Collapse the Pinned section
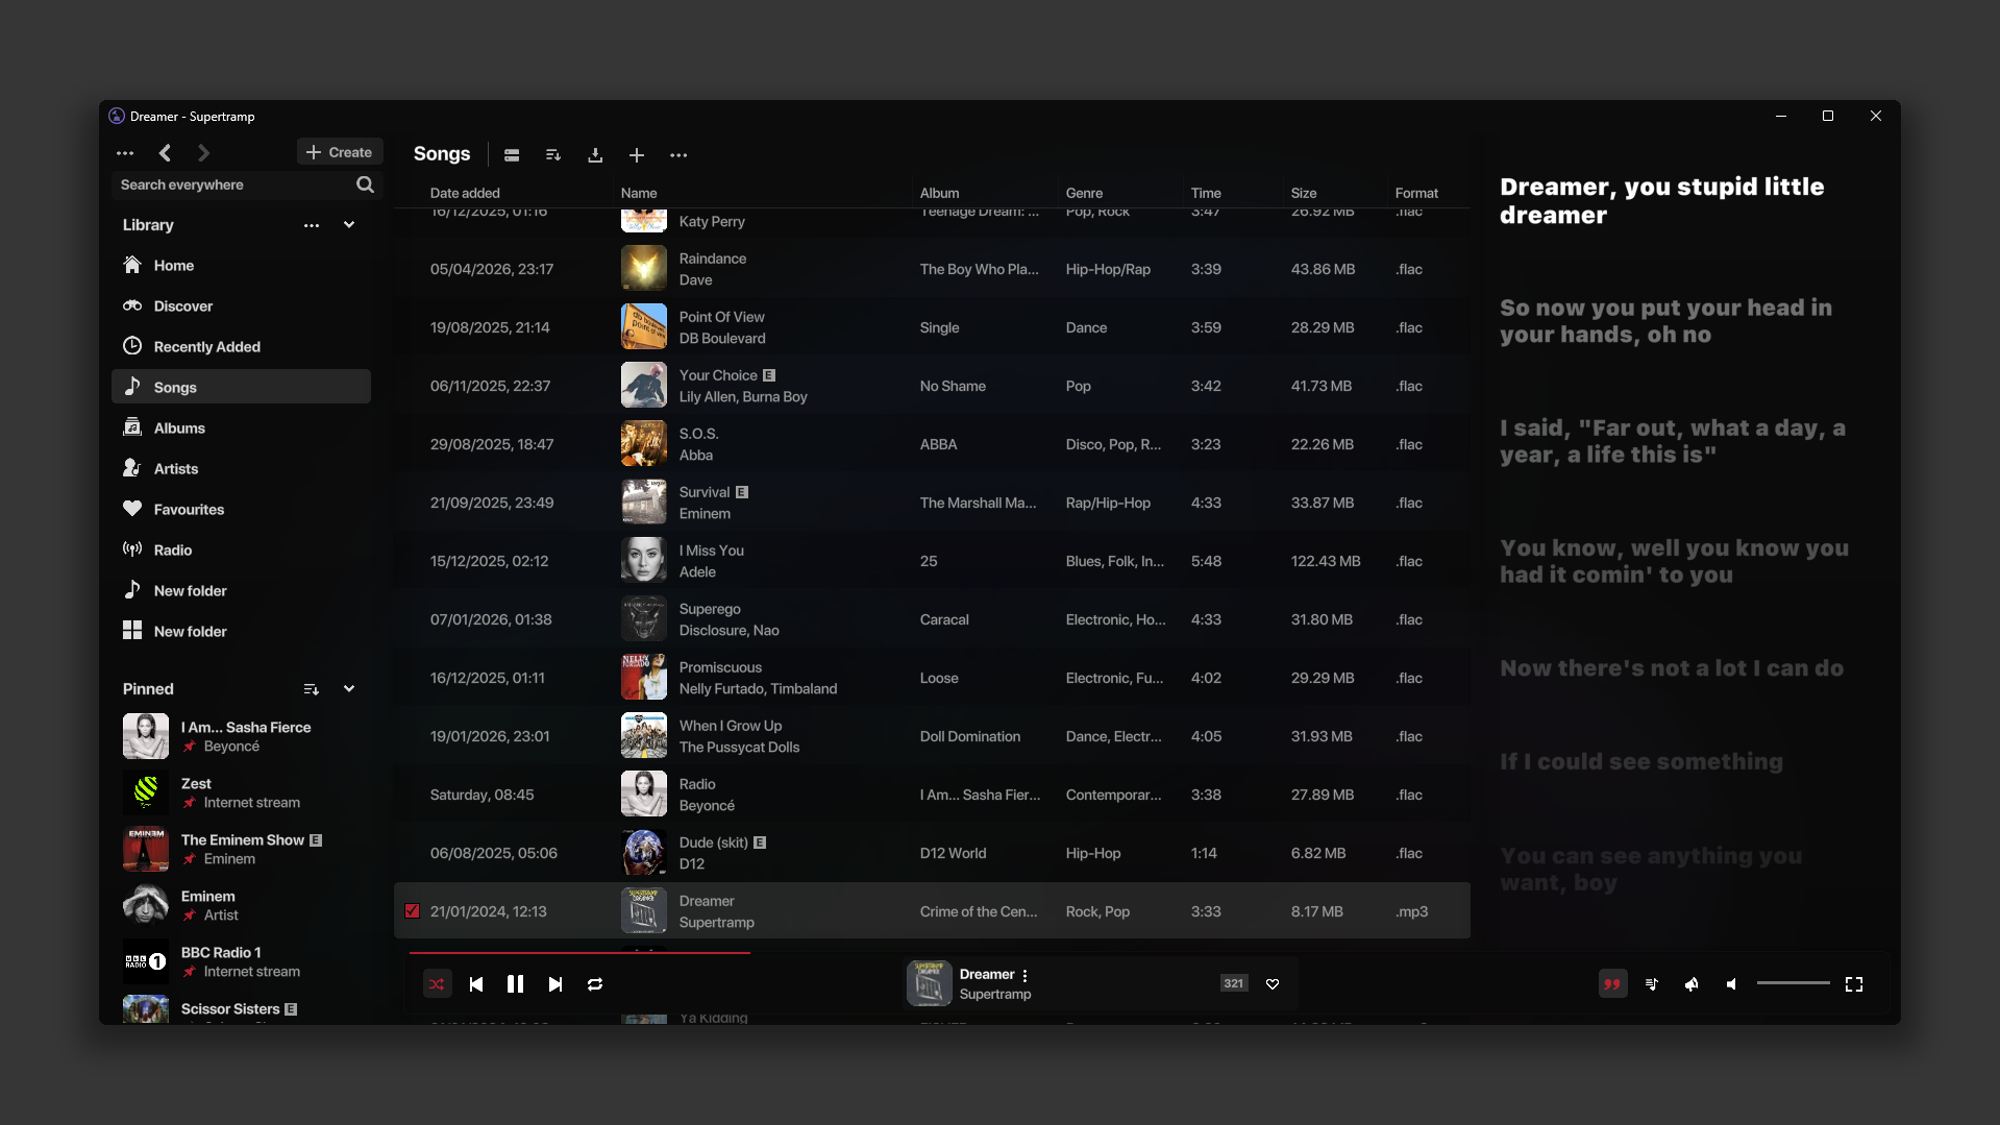The width and height of the screenshot is (2000, 1125). 349,689
